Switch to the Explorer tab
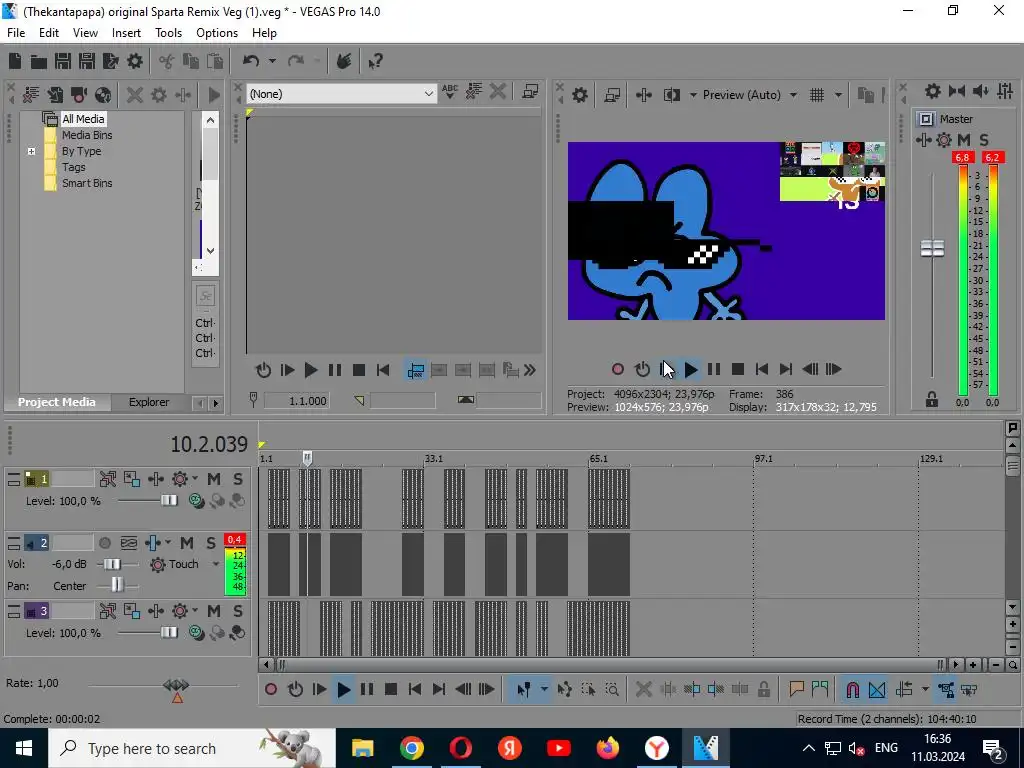1024x768 pixels. [149, 402]
